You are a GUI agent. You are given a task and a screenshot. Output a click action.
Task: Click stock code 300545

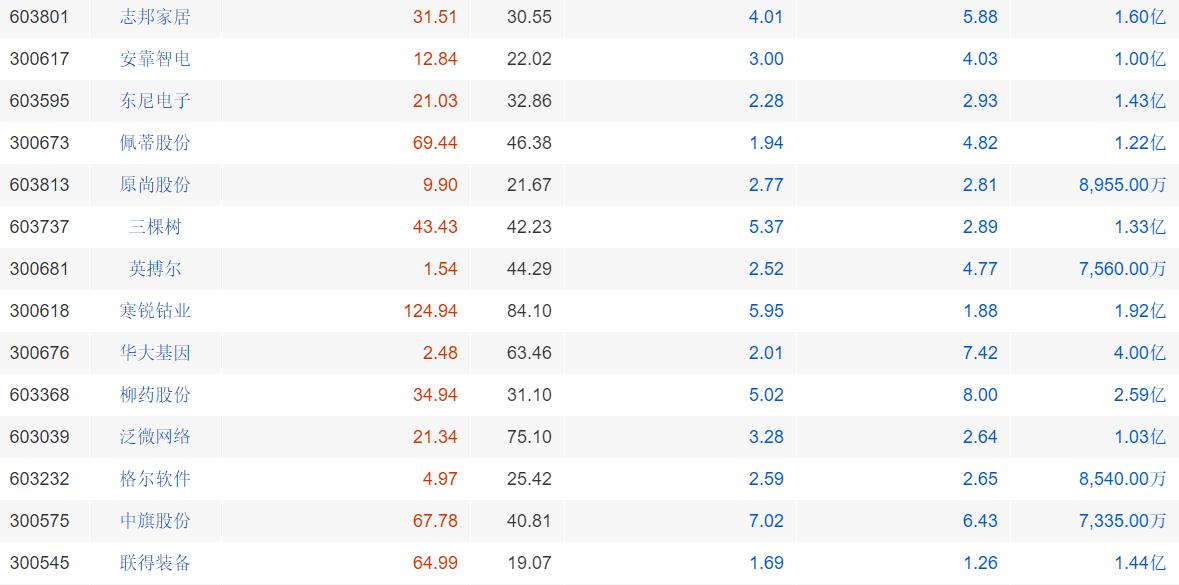pos(39,562)
